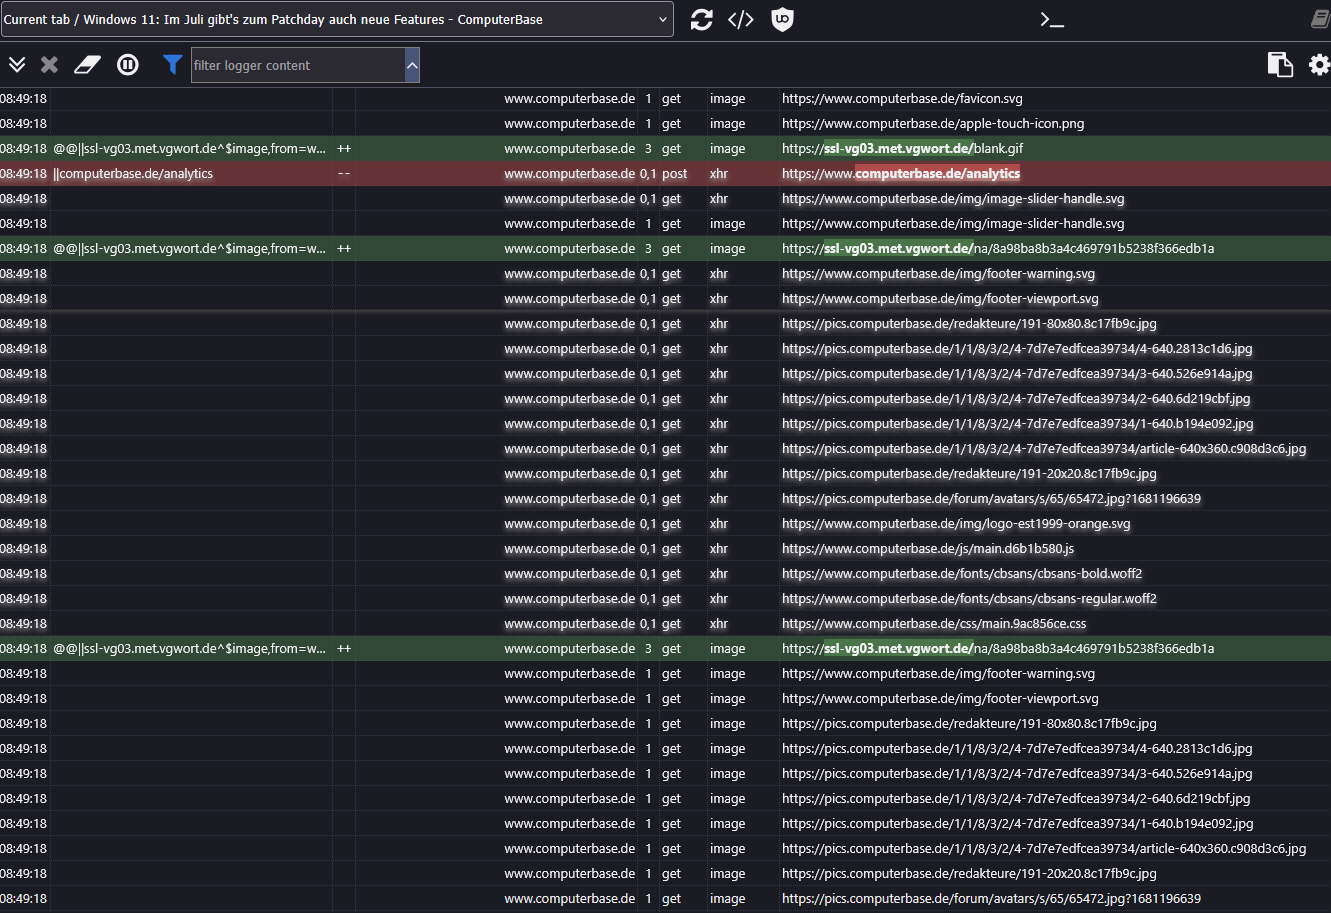Image resolution: width=1331 pixels, height=913 pixels.
Task: Open logger settings gear
Action: [1320, 65]
